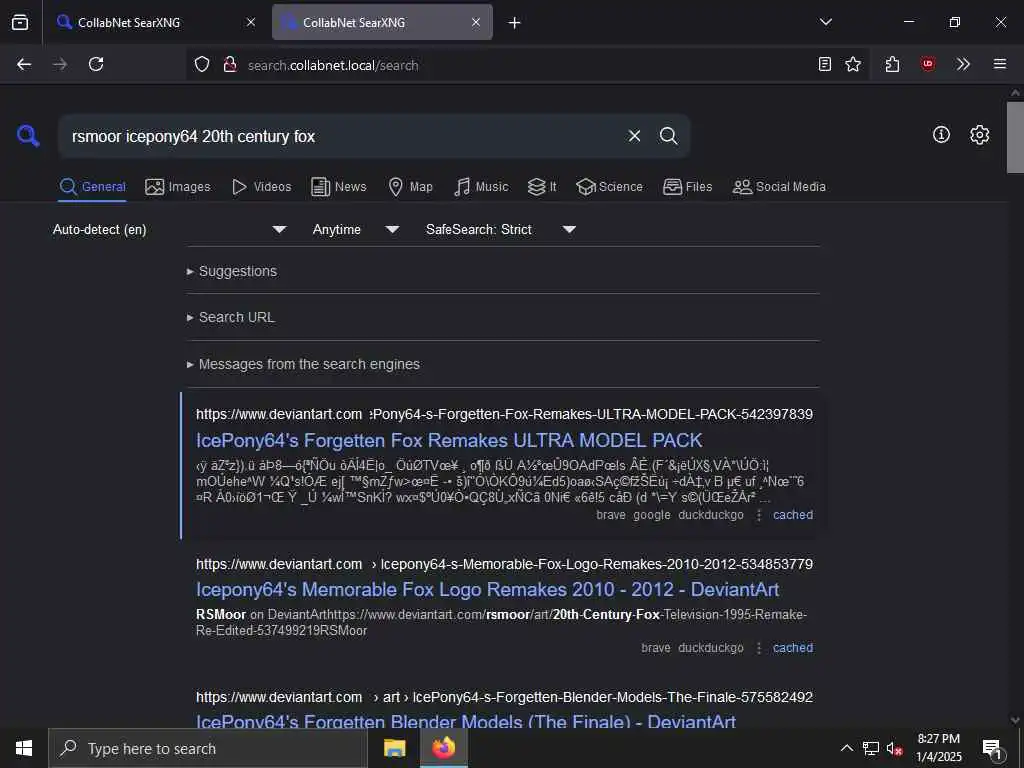Switch to the Science category tab
The image size is (1024, 768).
tap(609, 187)
